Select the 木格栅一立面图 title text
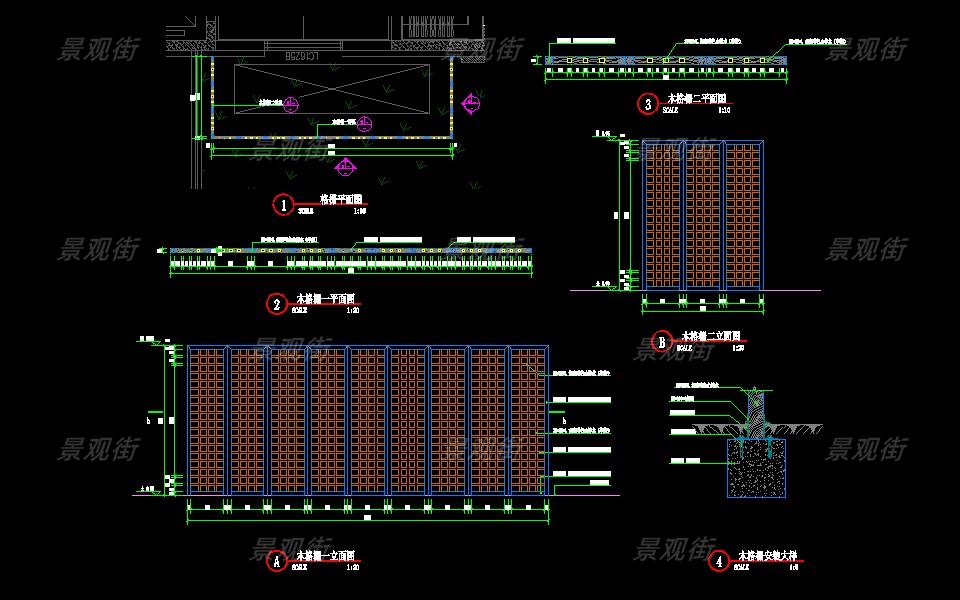This screenshot has width=960, height=600. pos(325,556)
